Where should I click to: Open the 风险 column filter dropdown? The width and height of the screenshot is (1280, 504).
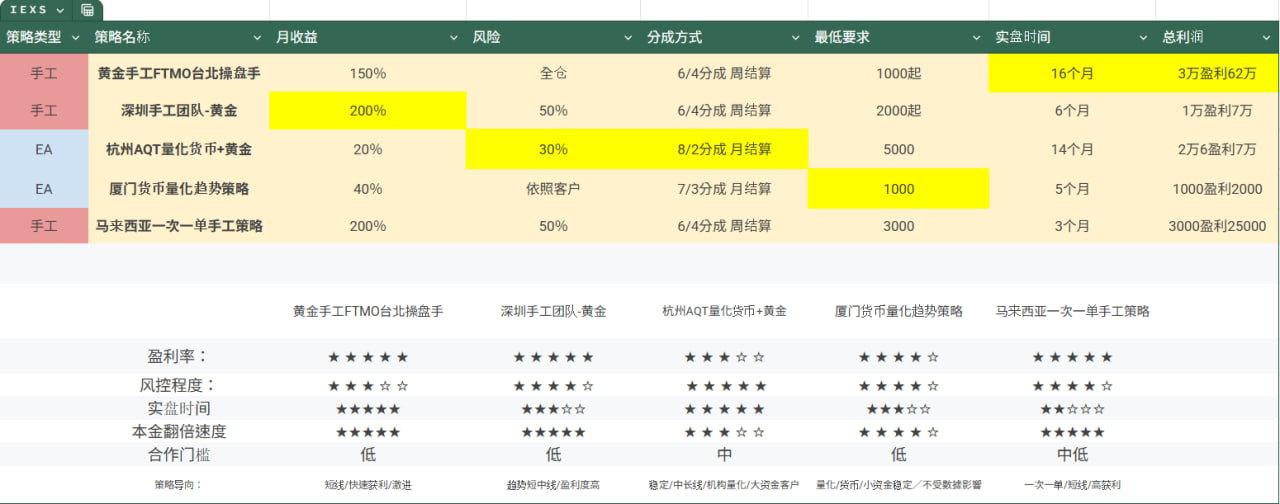coord(628,38)
